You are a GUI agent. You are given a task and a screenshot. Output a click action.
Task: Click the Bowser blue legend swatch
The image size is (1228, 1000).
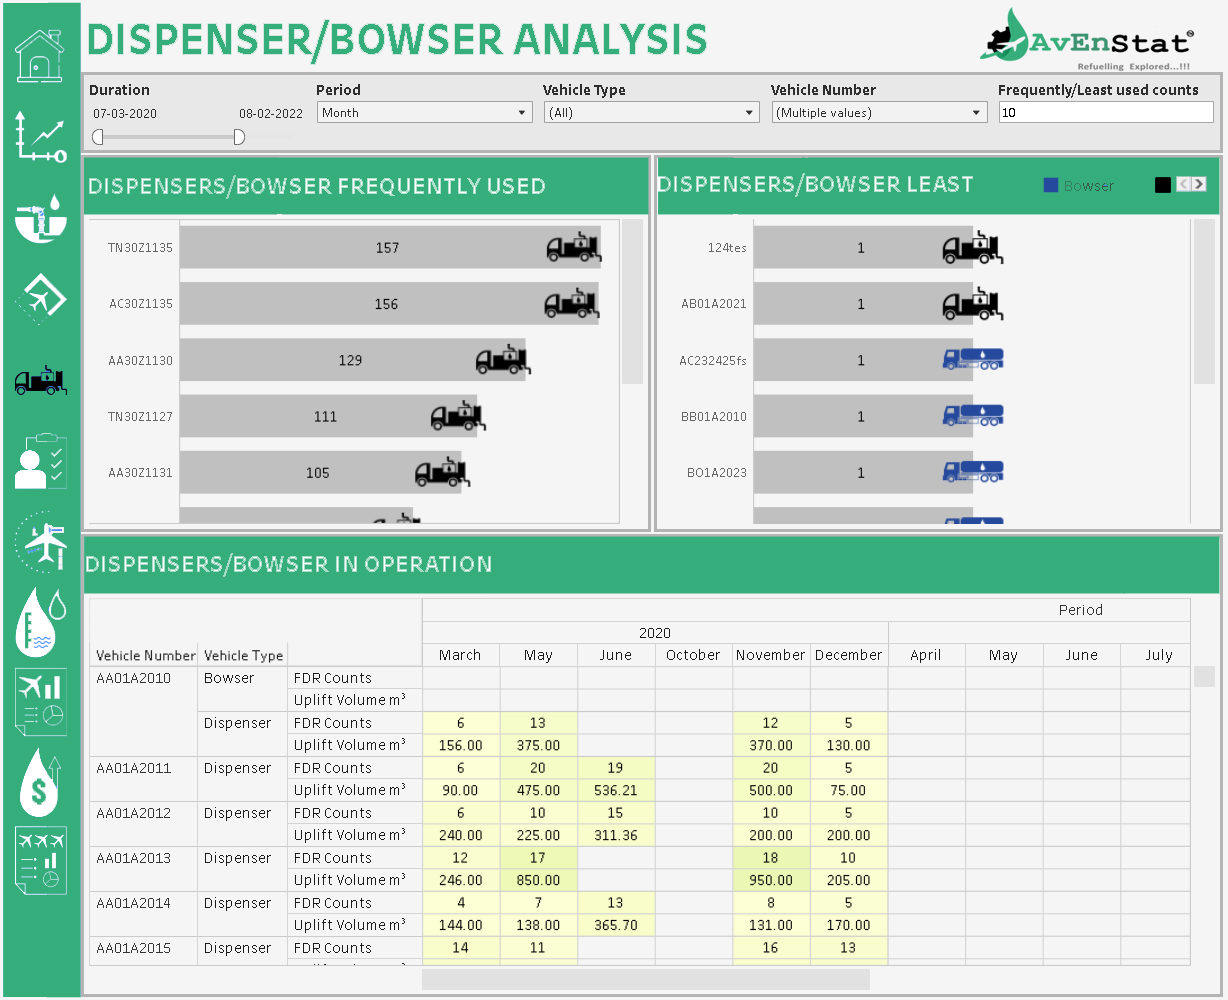click(x=1050, y=186)
